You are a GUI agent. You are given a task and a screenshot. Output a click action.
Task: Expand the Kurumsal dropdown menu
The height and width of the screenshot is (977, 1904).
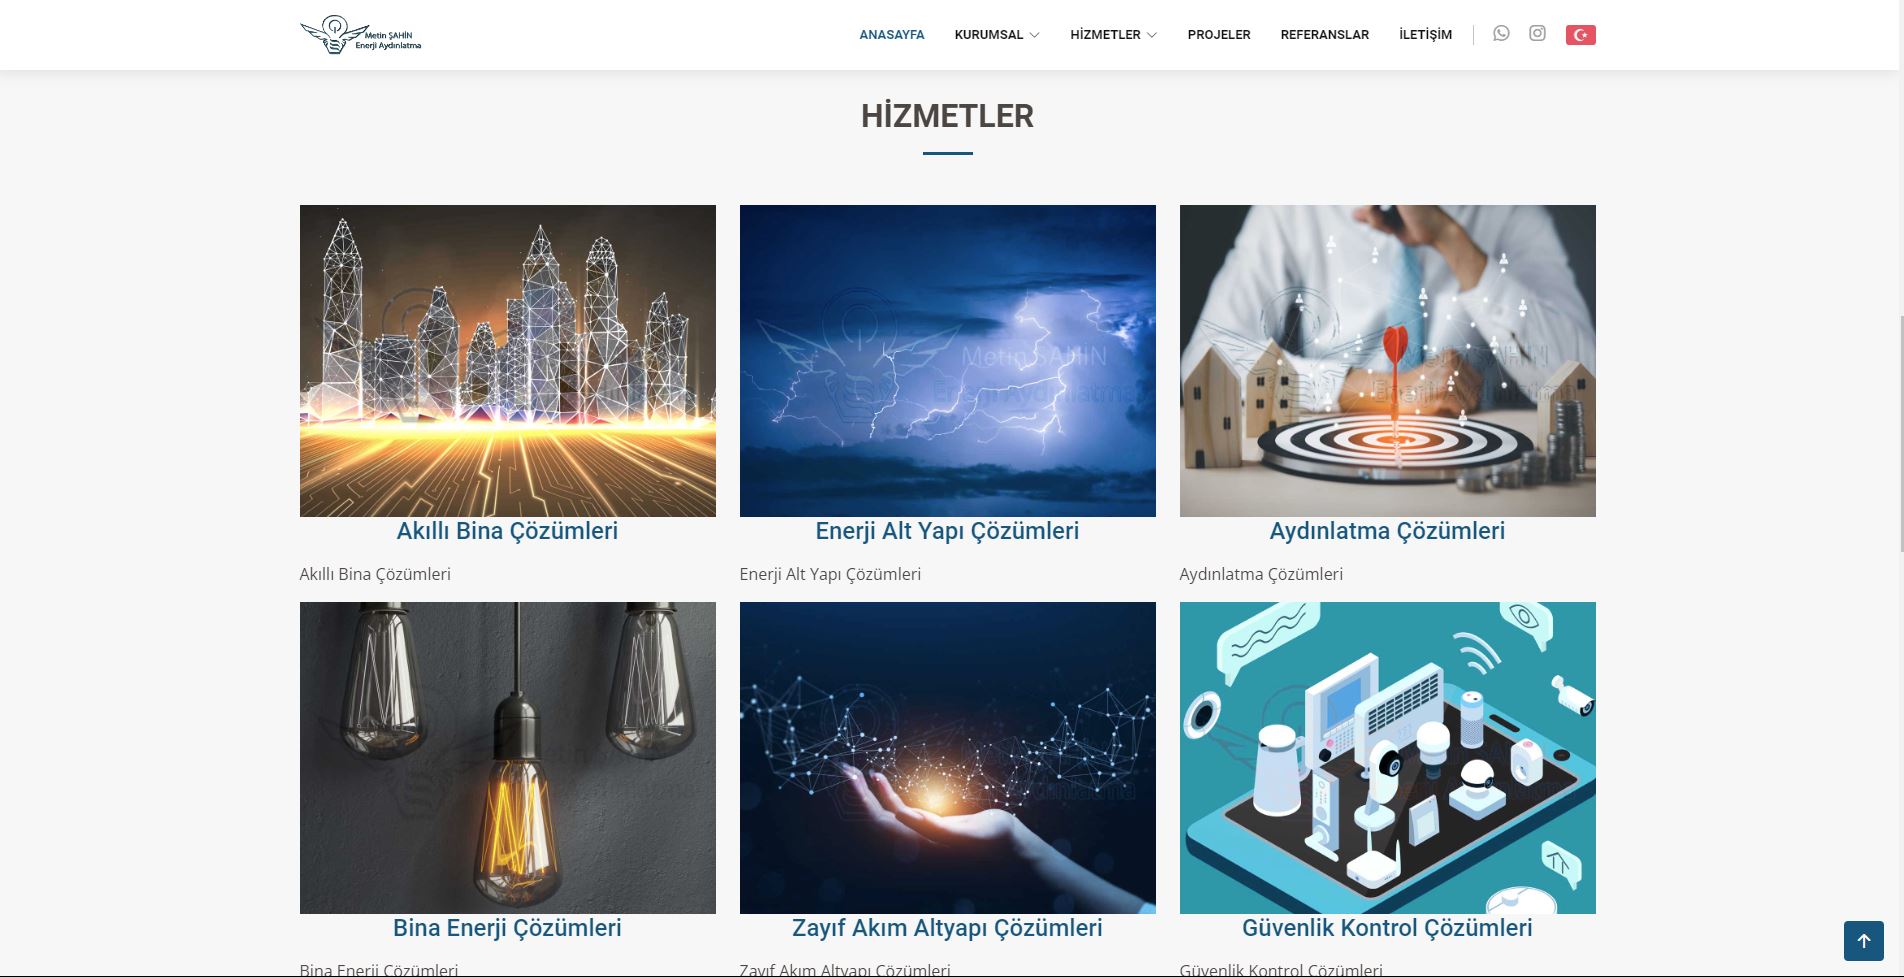[996, 35]
